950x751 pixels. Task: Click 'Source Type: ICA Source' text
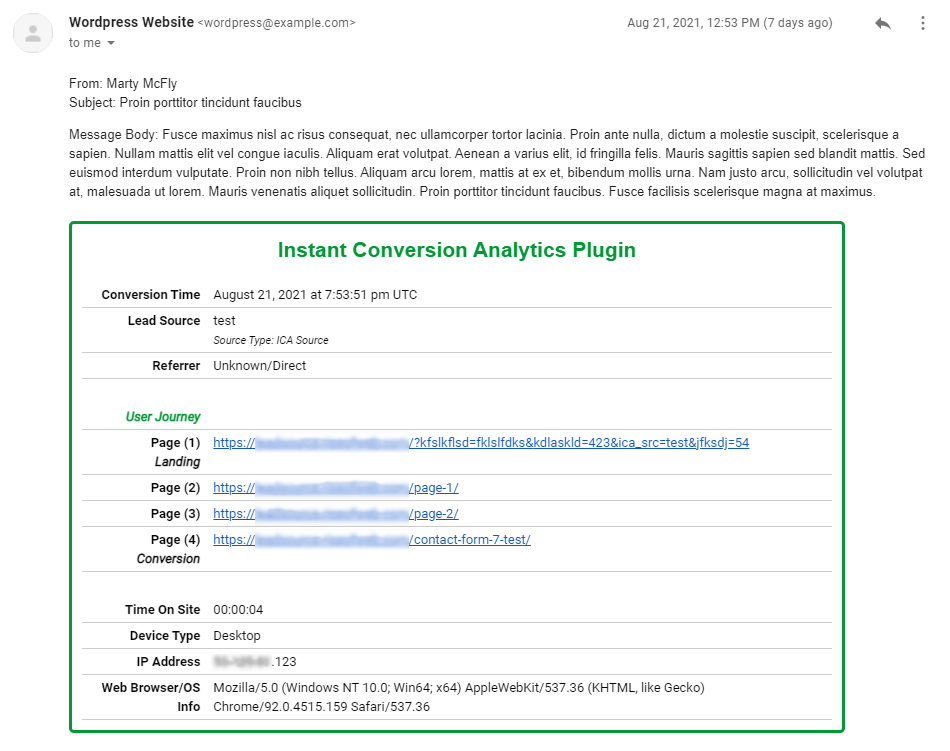271,340
